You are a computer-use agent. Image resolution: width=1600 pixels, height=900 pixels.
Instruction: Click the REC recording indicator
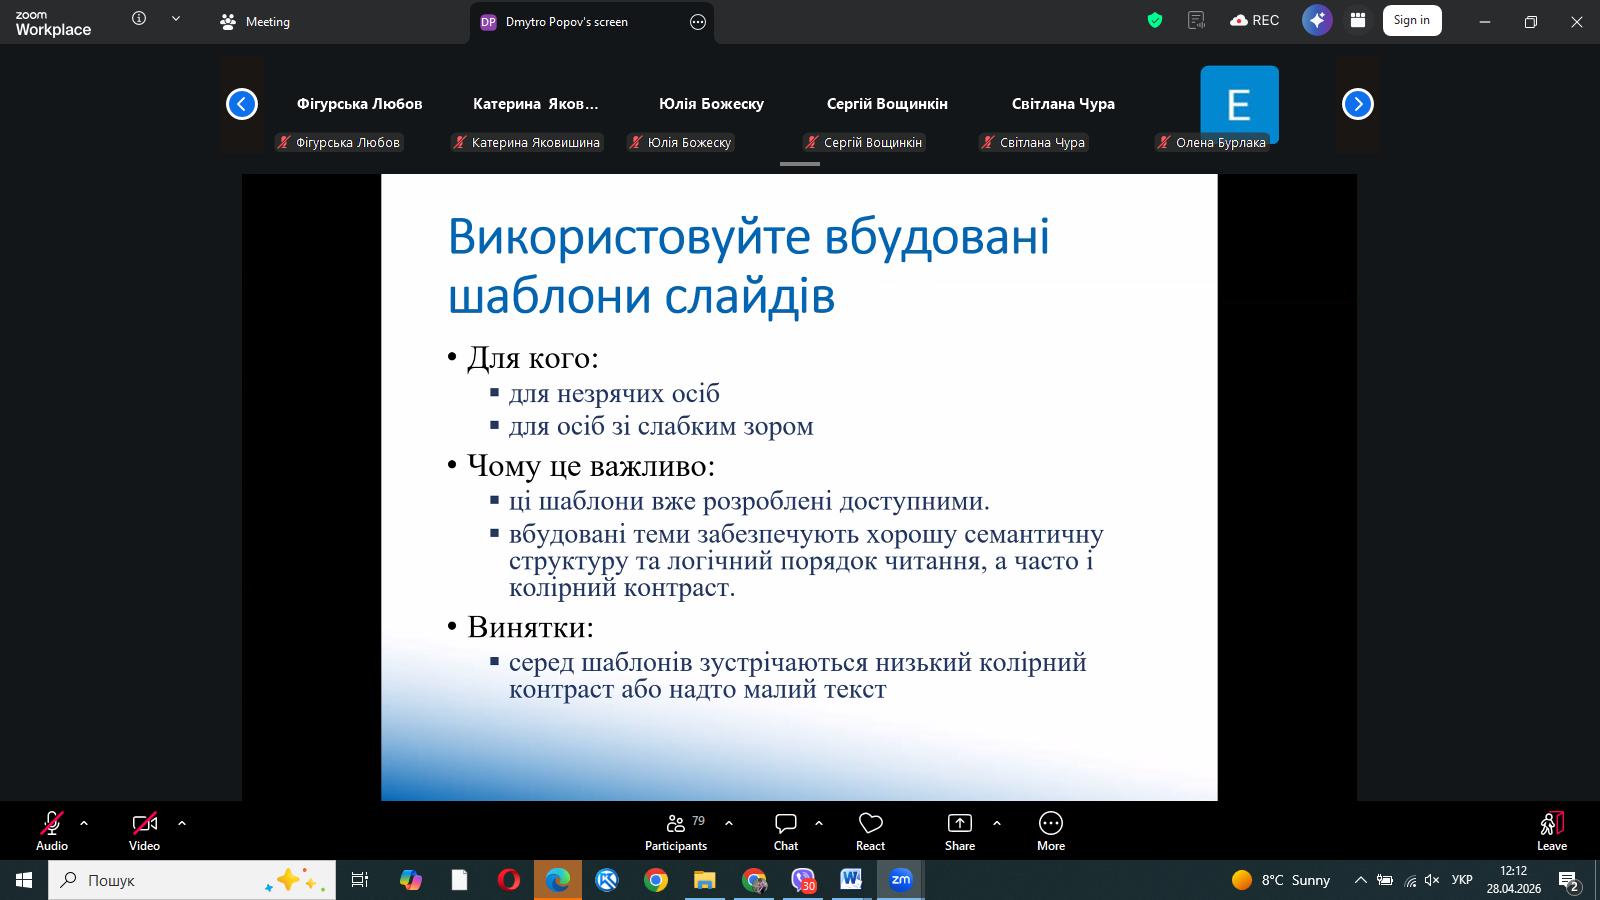(x=1255, y=20)
